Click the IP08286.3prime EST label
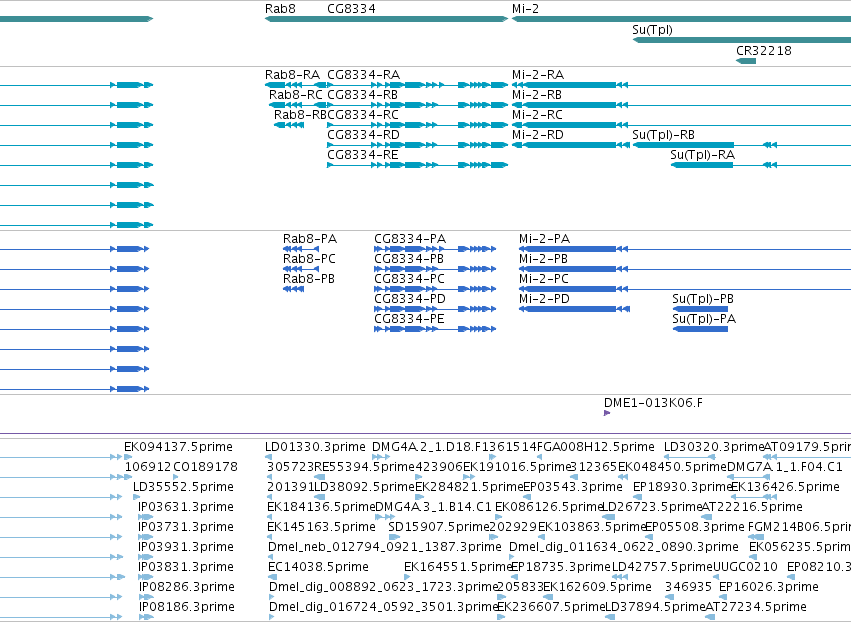851x622 pixels. point(187,587)
